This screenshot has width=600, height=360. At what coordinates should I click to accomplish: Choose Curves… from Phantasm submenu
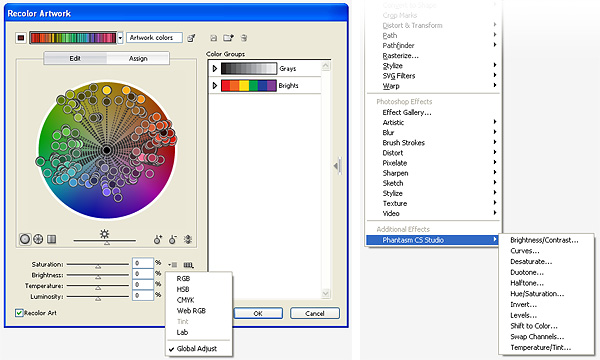pyautogui.click(x=525, y=251)
